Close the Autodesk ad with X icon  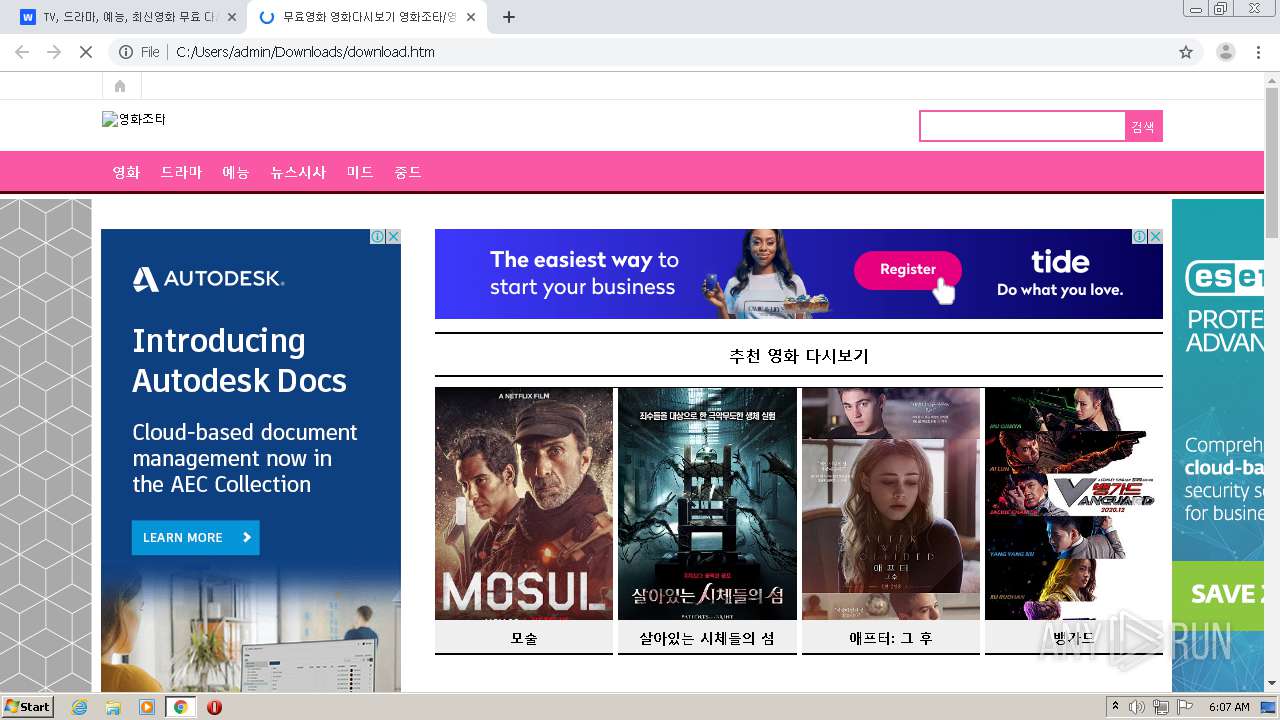tap(393, 237)
